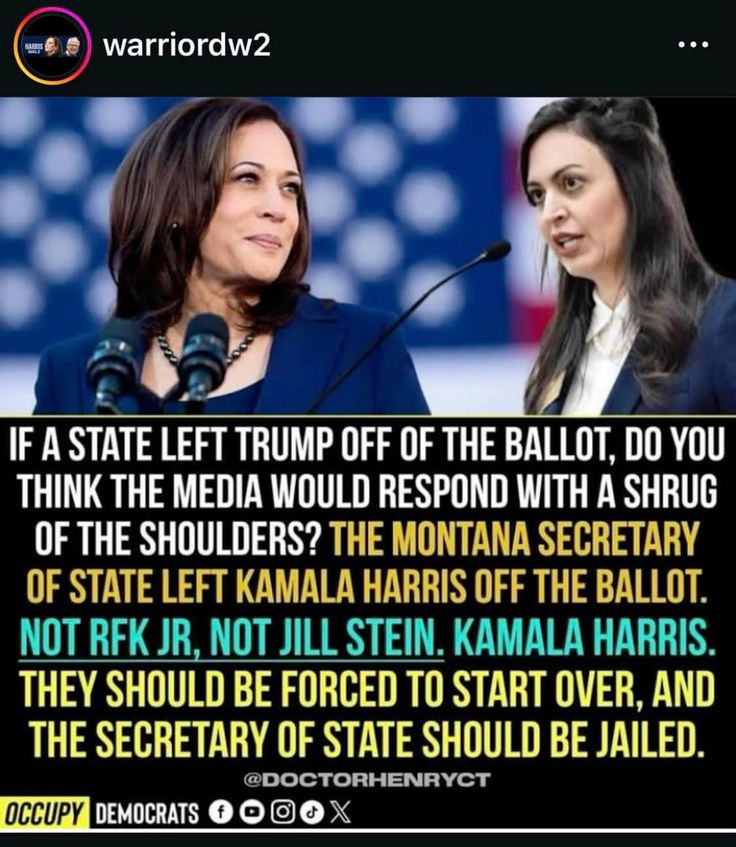Tap the YouTube icon in footer

[x=251, y=812]
